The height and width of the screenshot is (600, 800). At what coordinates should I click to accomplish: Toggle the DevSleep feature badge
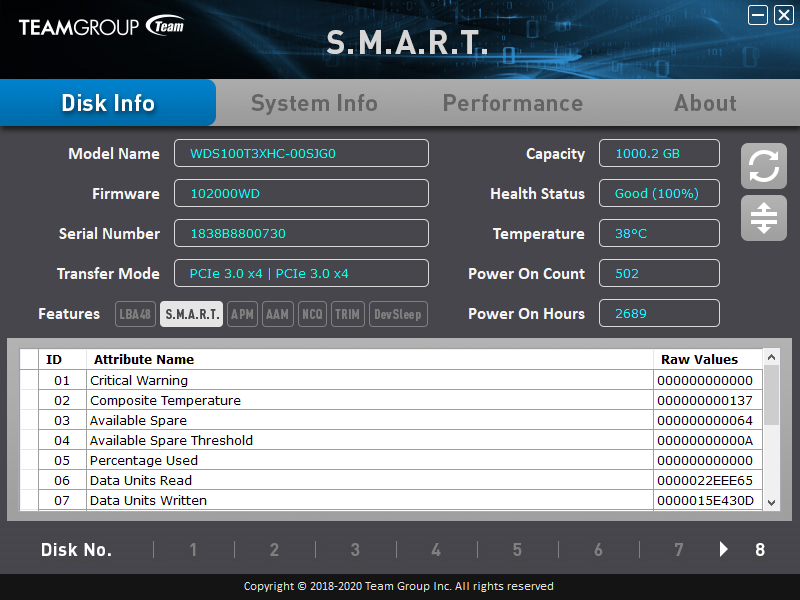pos(398,314)
